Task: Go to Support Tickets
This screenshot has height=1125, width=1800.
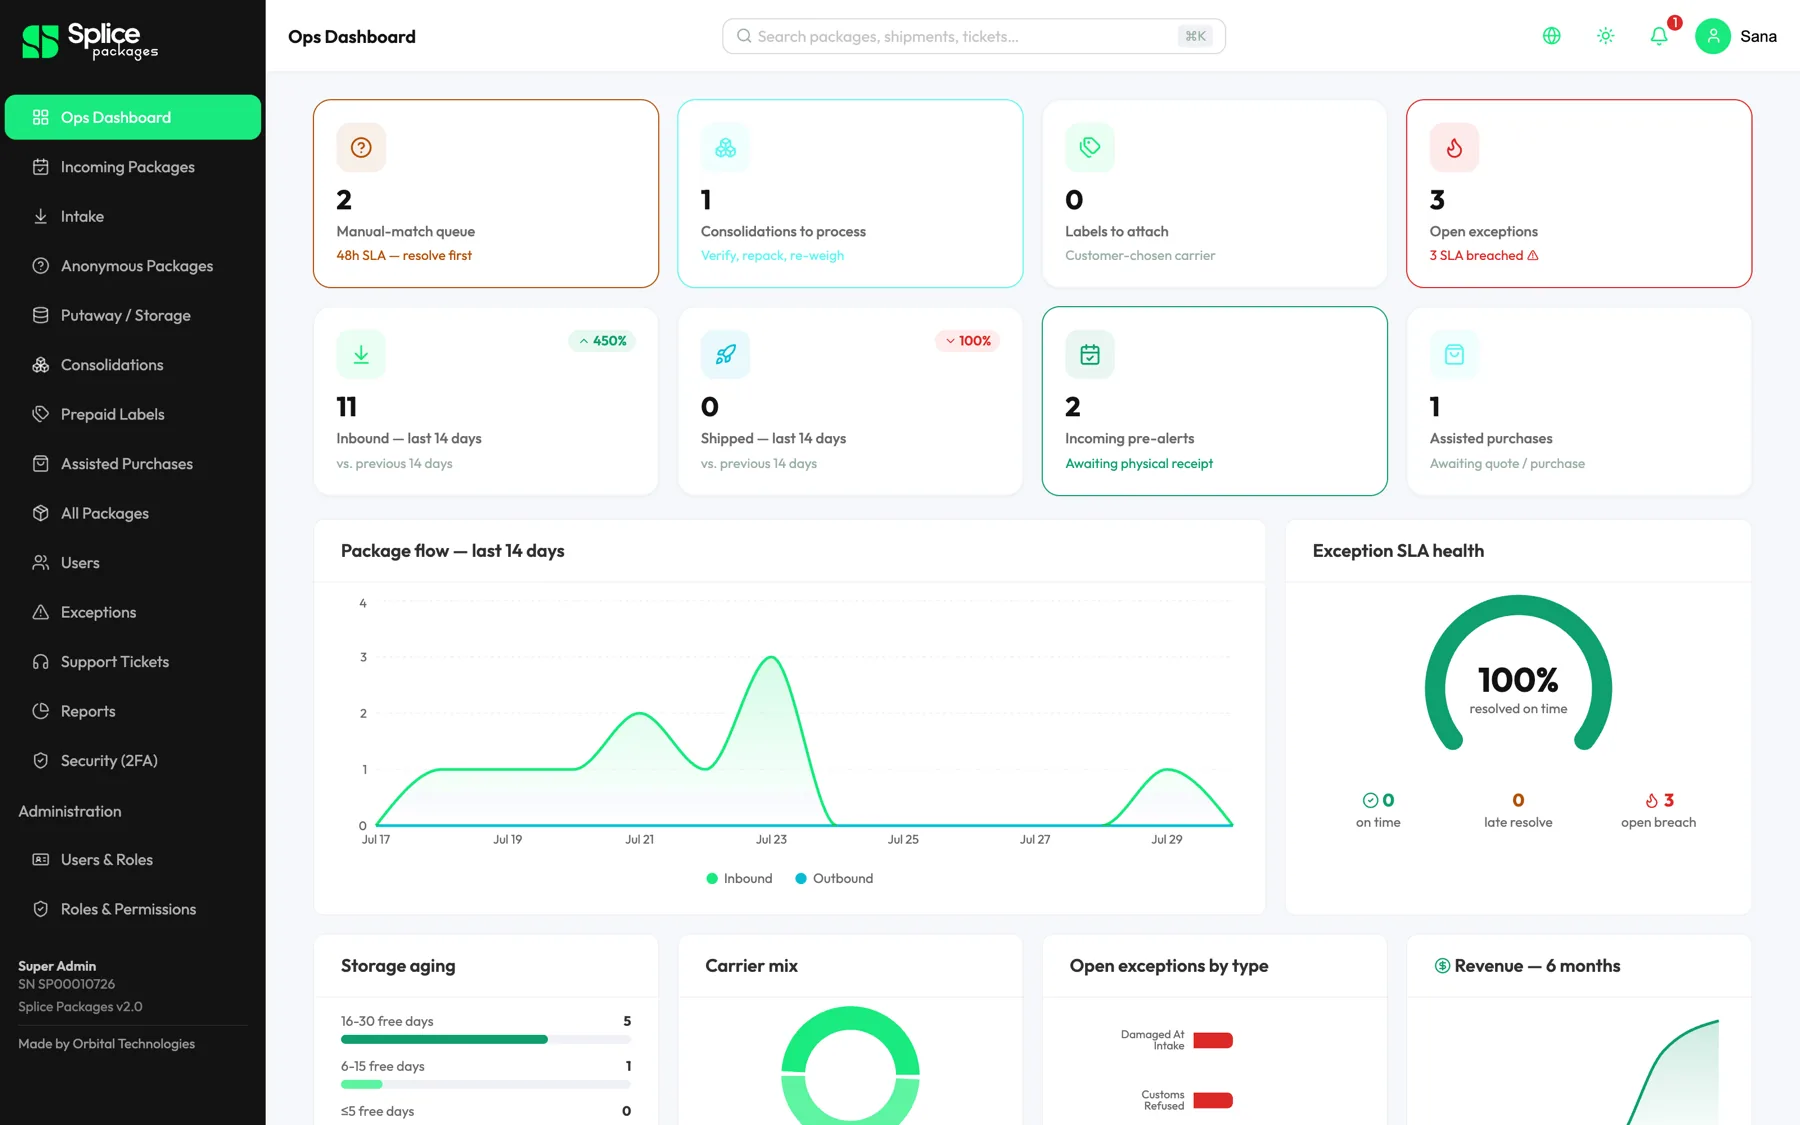Action: point(133,662)
